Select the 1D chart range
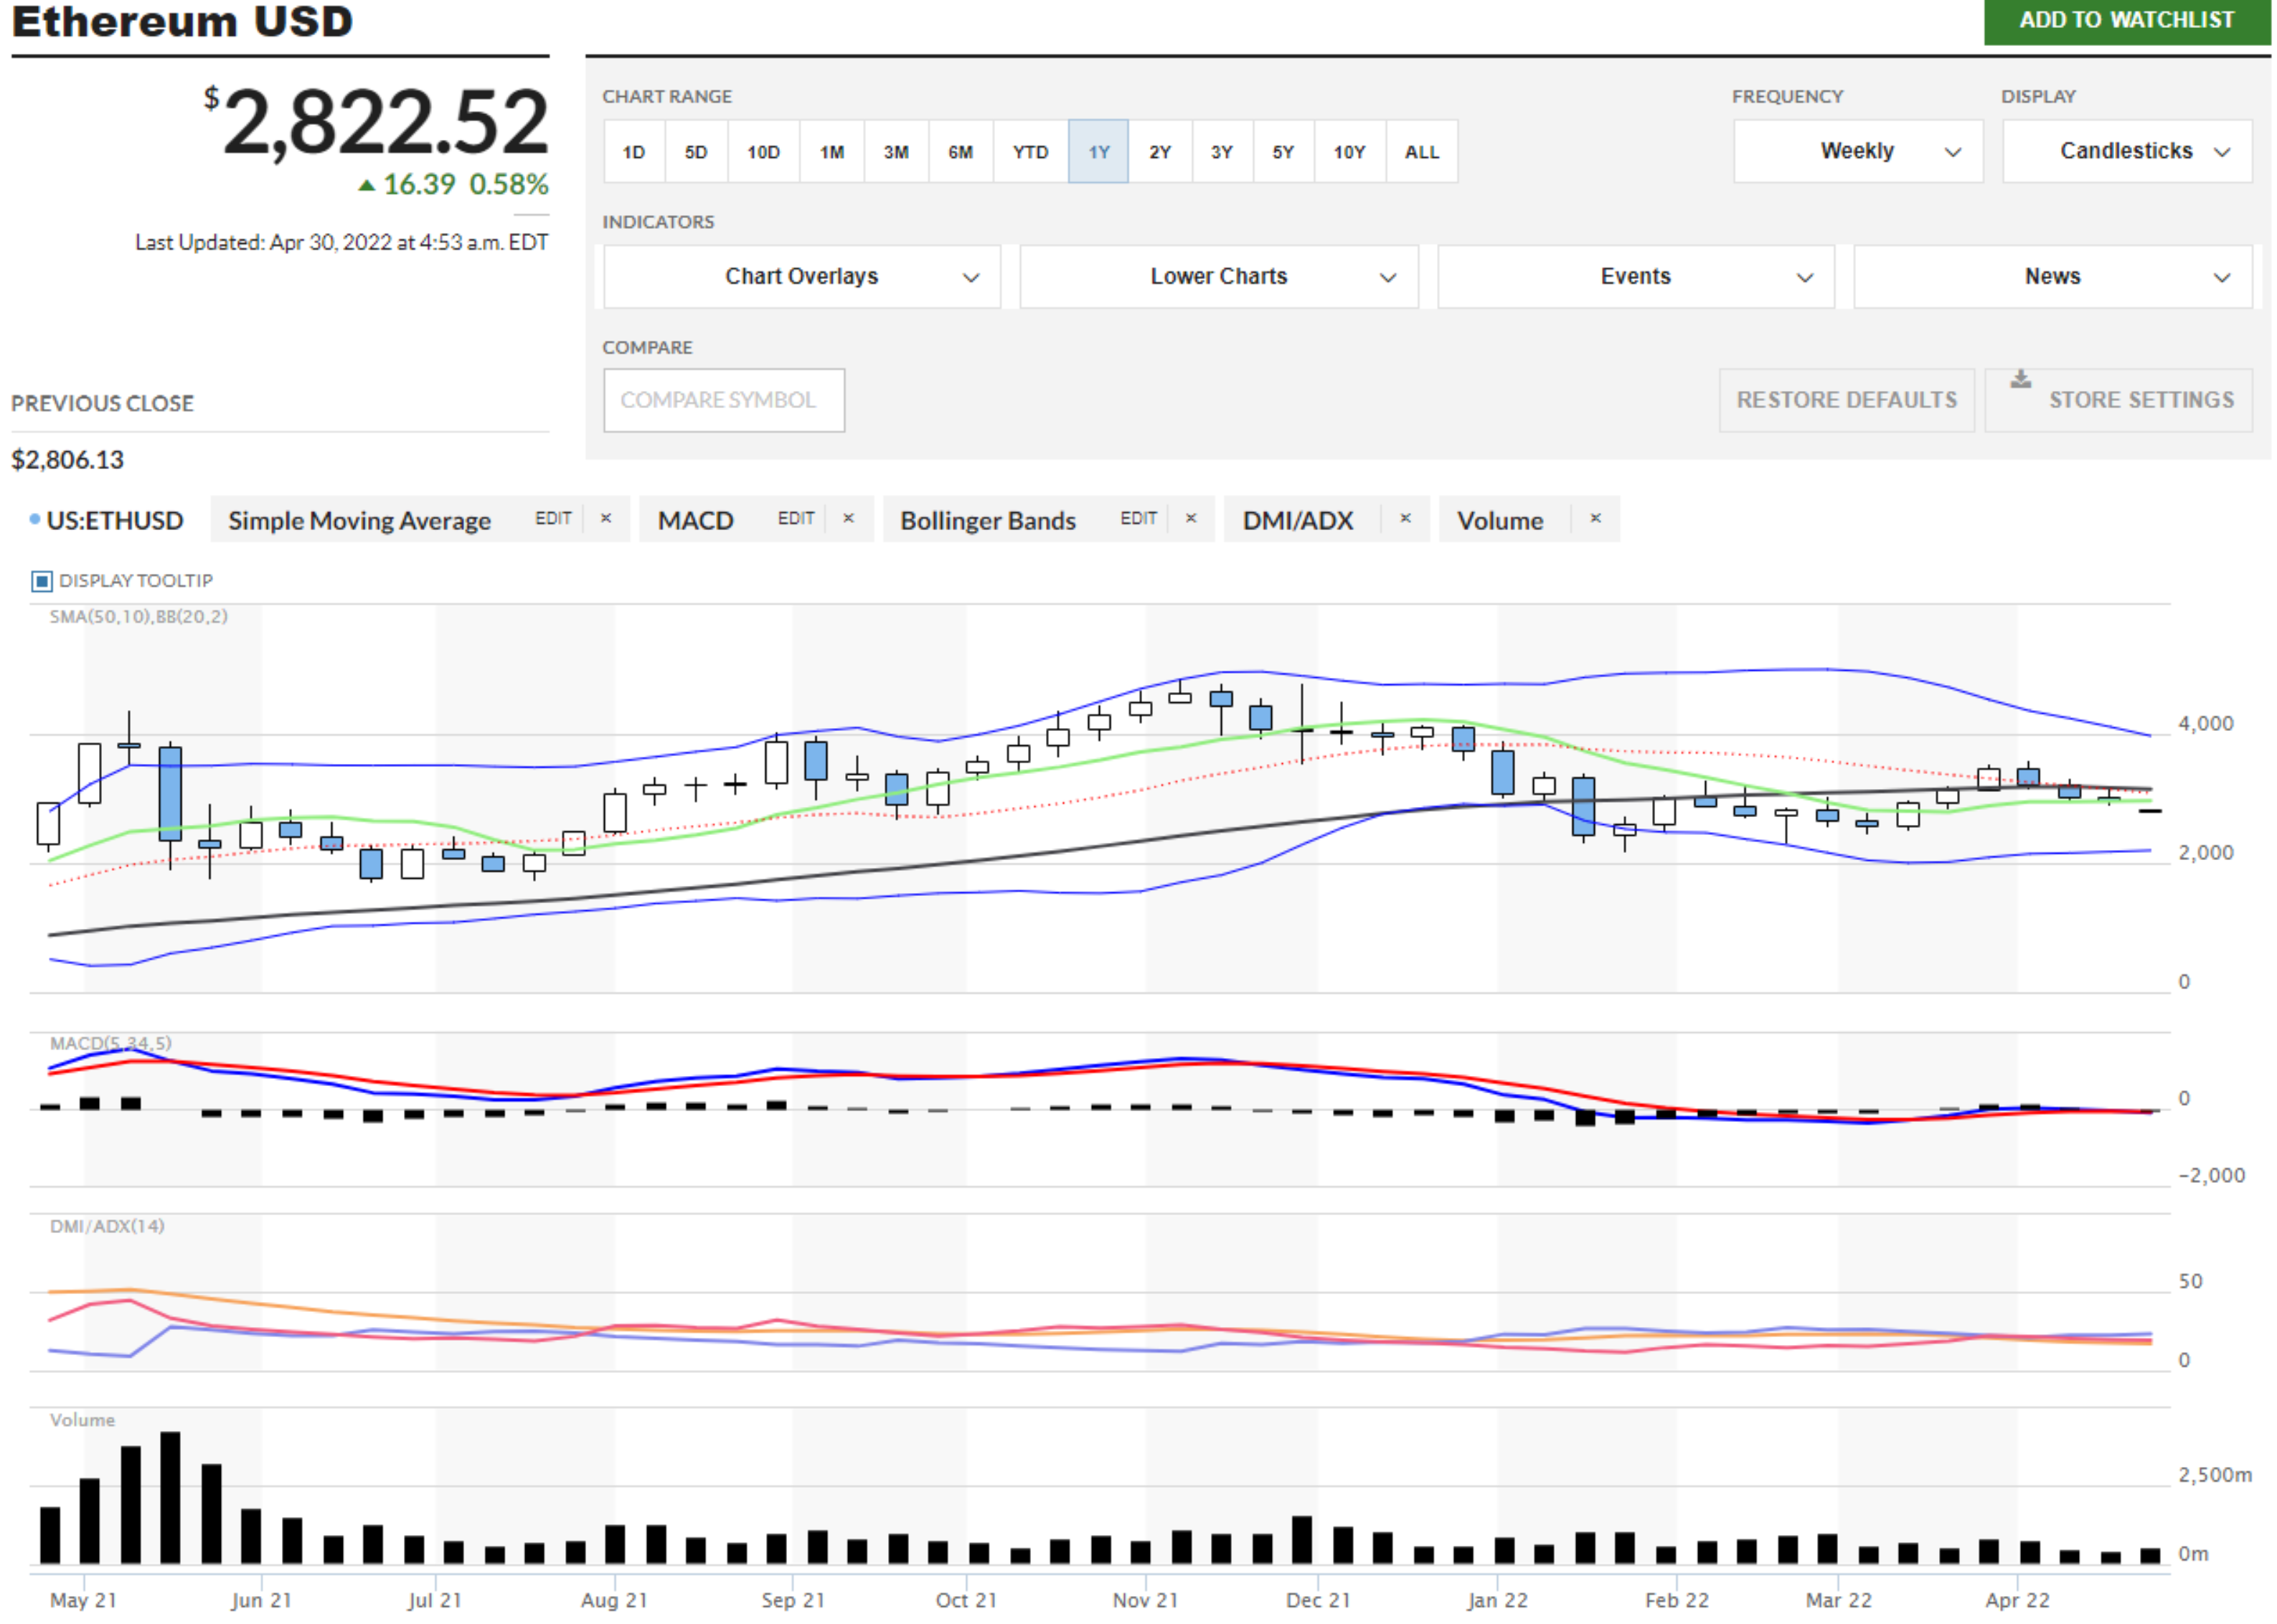Screen dimensions: 2277x1624 (635, 152)
